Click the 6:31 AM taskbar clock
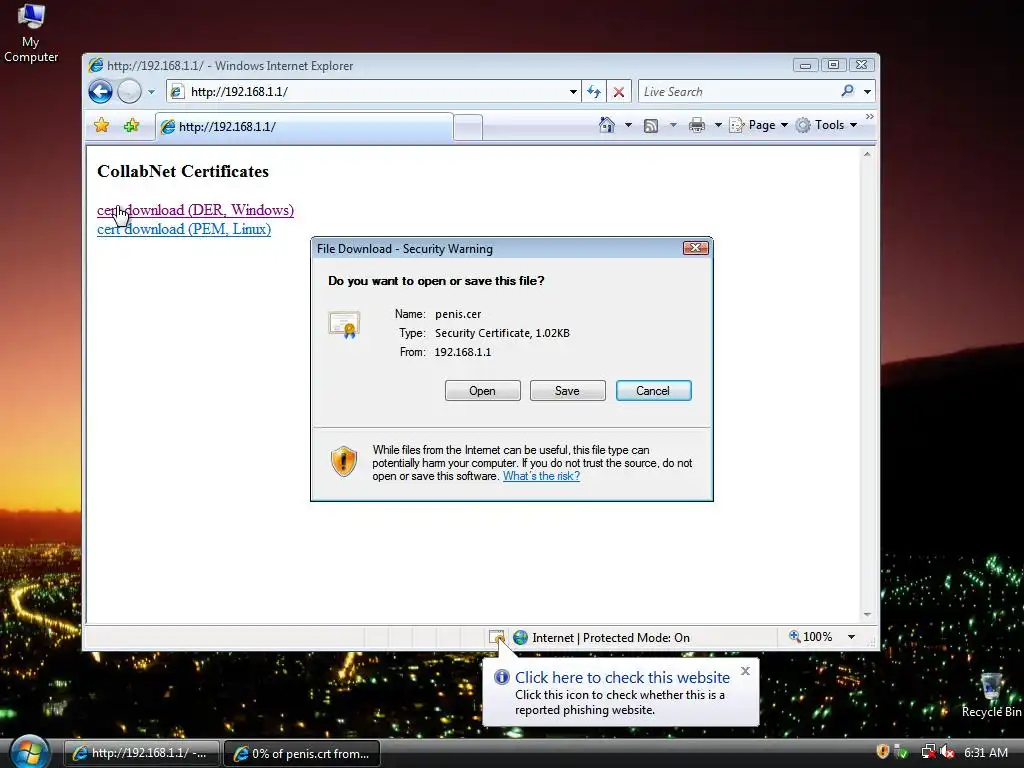This screenshot has height=768, width=1024. point(986,752)
